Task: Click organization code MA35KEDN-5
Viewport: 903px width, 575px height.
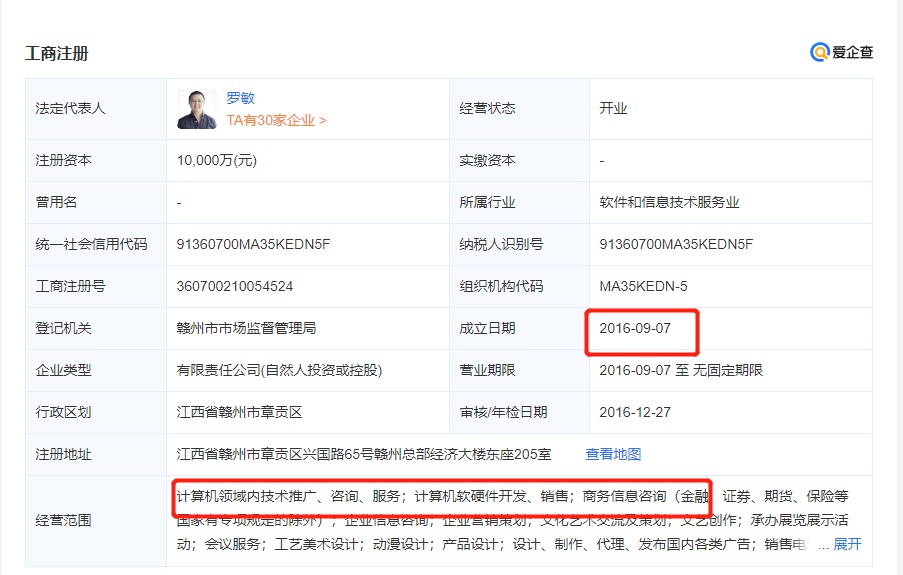Action: point(643,286)
